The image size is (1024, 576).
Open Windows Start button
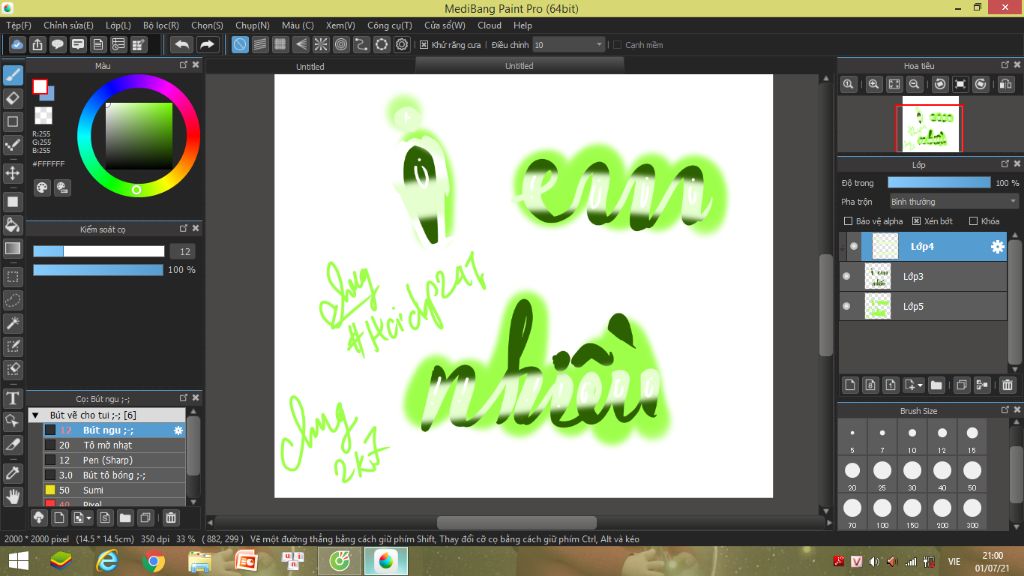click(18, 561)
